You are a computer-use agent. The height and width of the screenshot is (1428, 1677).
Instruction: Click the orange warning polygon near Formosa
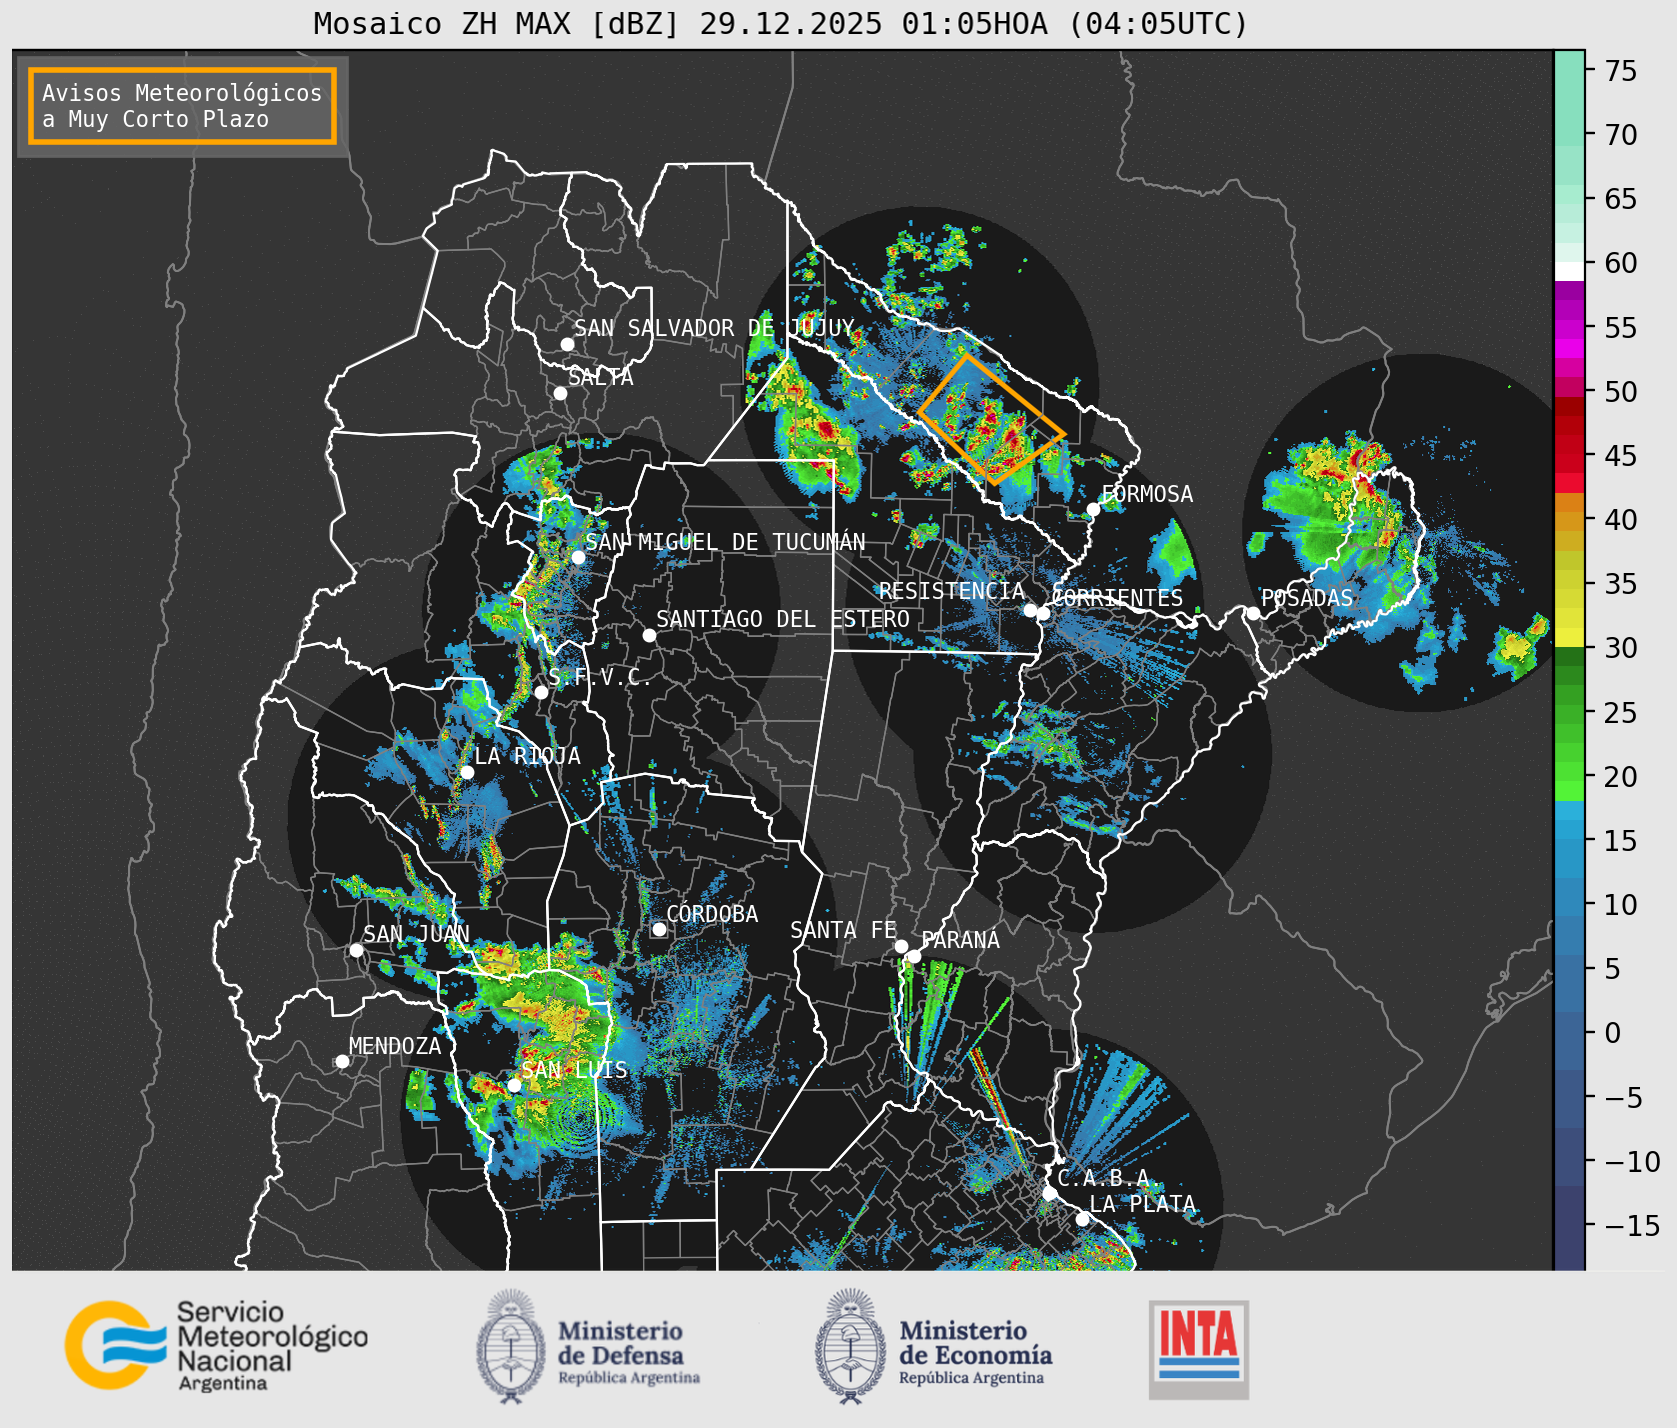tap(991, 418)
